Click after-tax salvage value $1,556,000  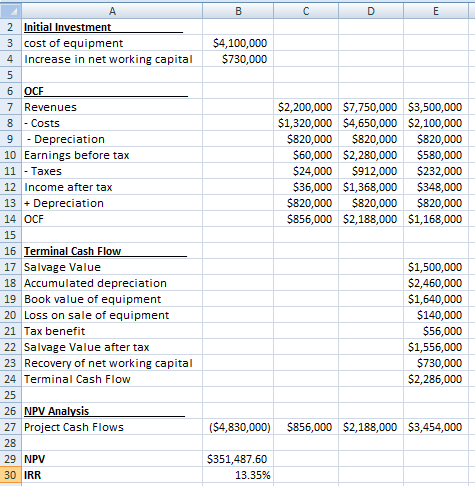click(x=435, y=347)
